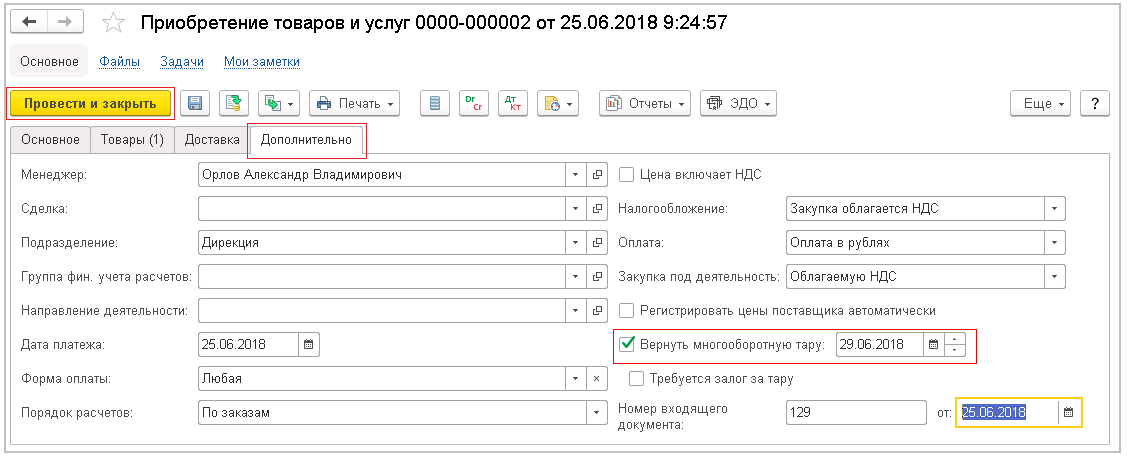Click the document structure list icon
The height and width of the screenshot is (464, 1136).
pyautogui.click(x=434, y=103)
